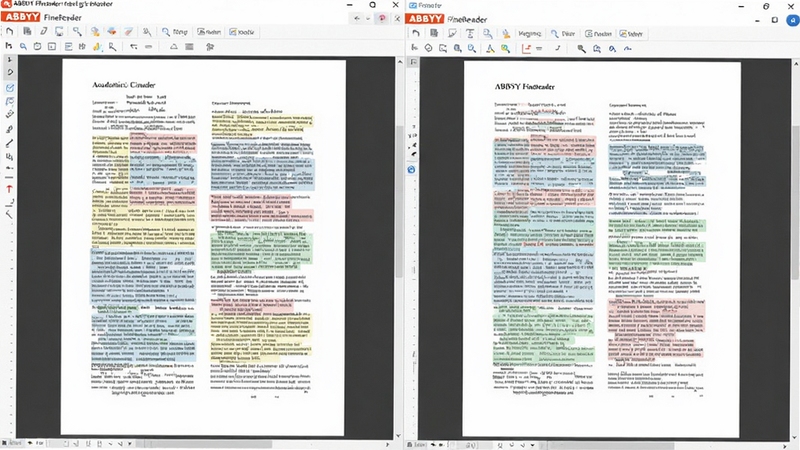Click the green highlighted magnifier icon in right window
This screenshot has height=450, width=800.
[505, 48]
